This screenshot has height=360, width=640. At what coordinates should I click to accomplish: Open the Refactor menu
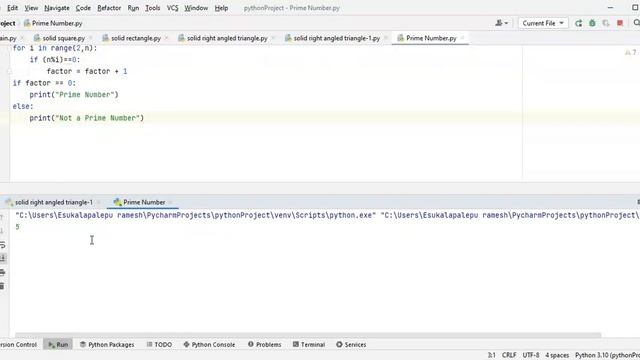coord(109,8)
